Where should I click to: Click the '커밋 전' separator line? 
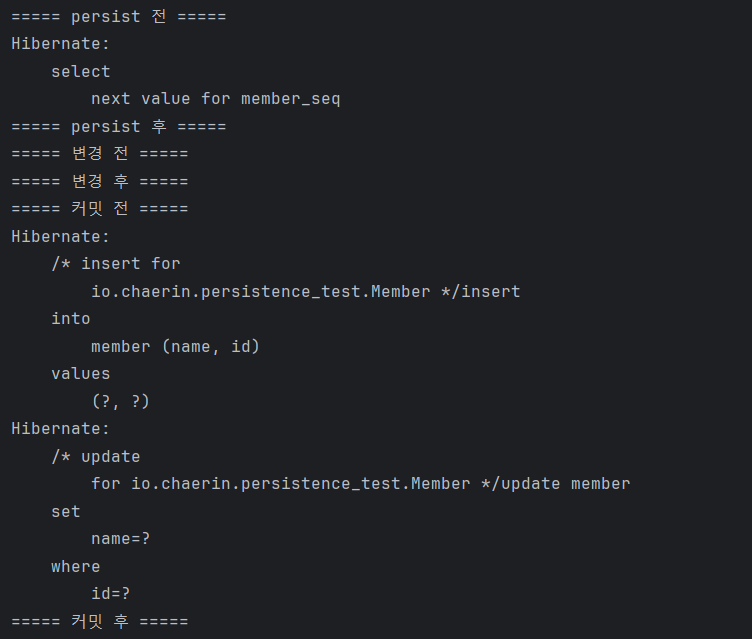[x=100, y=209]
